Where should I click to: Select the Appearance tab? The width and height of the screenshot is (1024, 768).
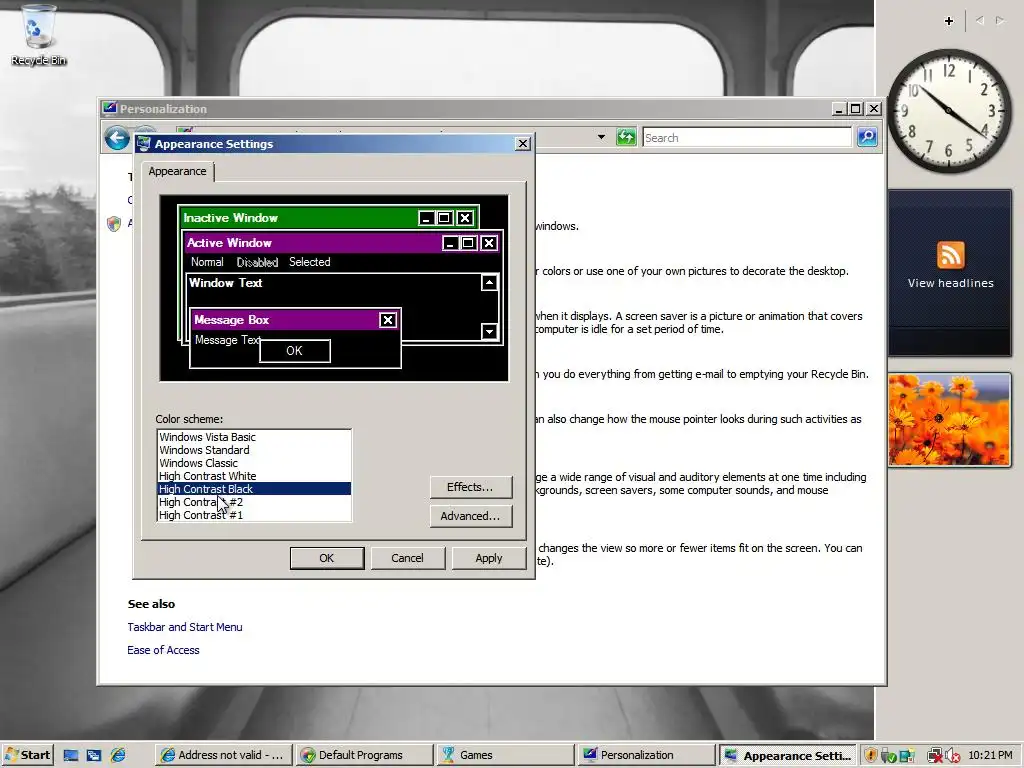click(177, 171)
